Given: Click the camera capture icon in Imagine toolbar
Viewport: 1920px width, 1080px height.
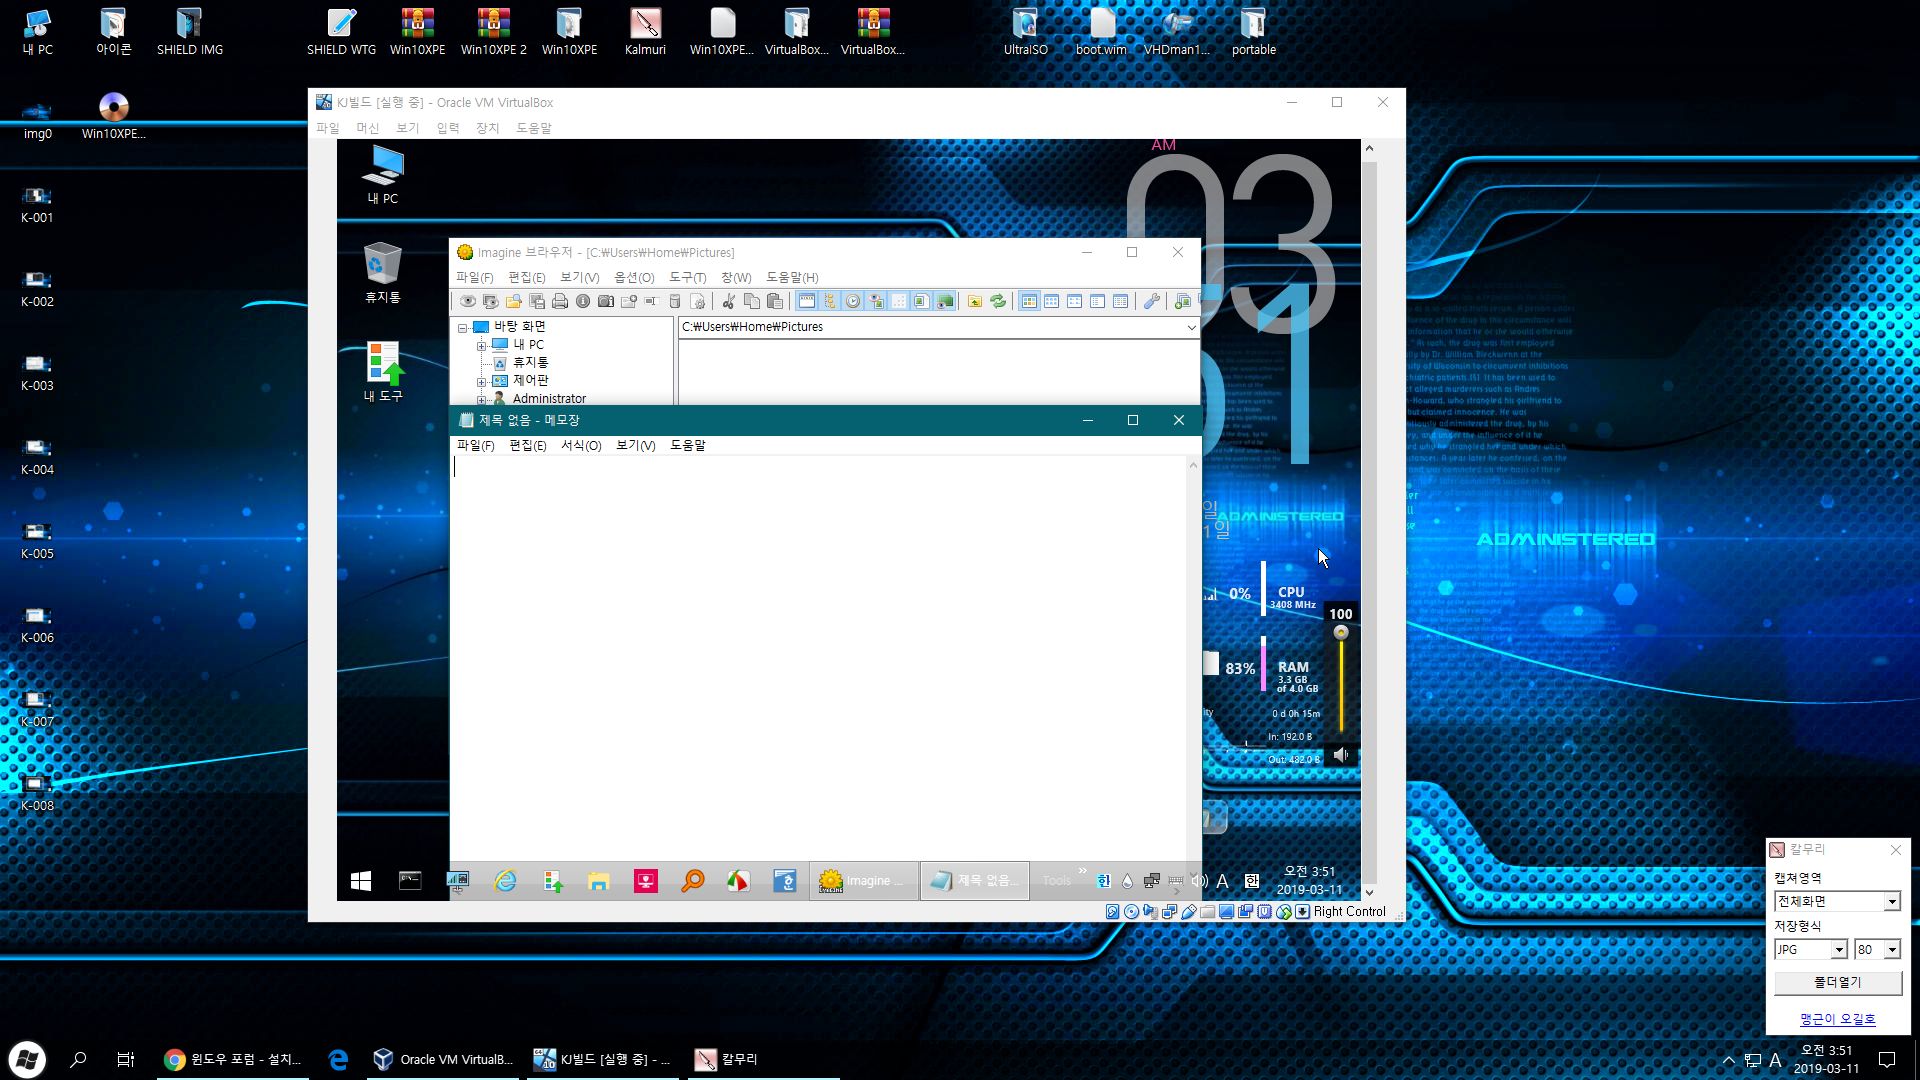Looking at the screenshot, I should pos(606,301).
